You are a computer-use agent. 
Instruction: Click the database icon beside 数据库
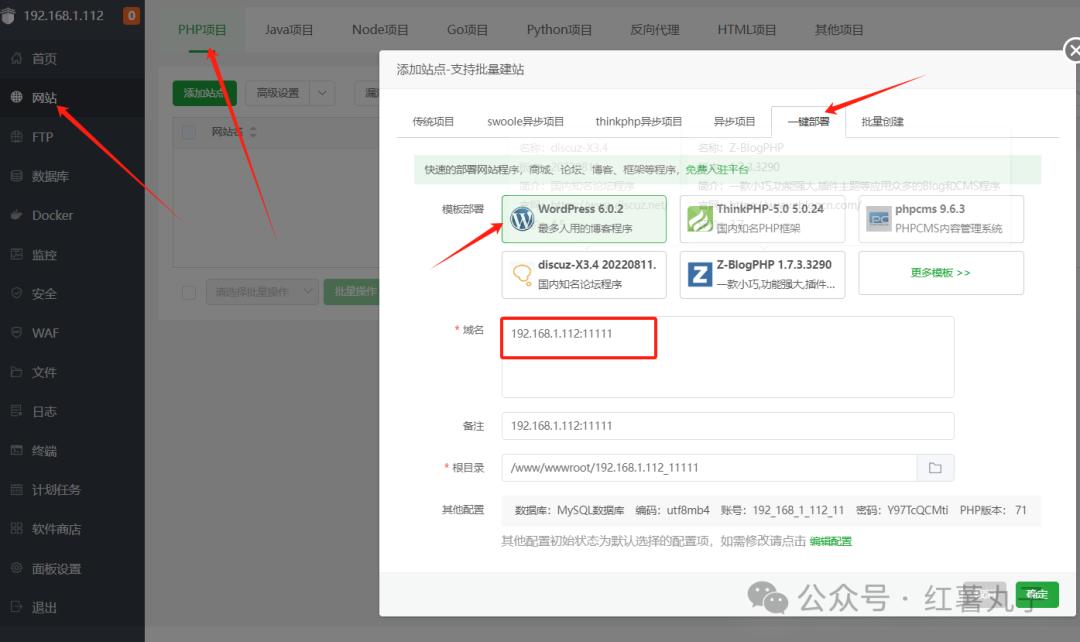[17, 176]
